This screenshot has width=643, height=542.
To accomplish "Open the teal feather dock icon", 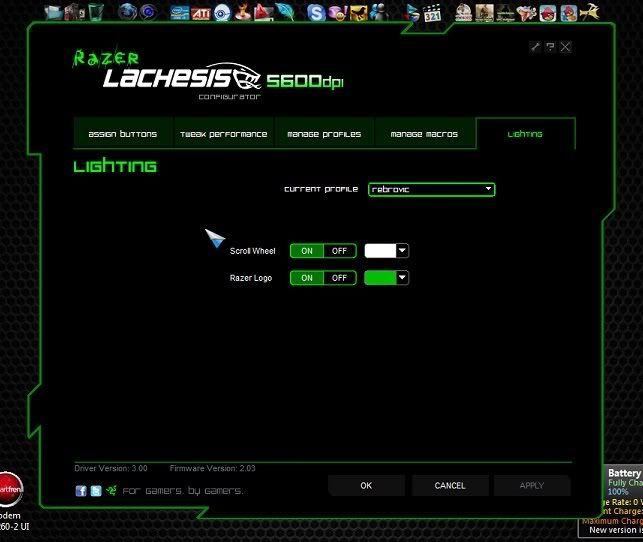I will [x=285, y=12].
